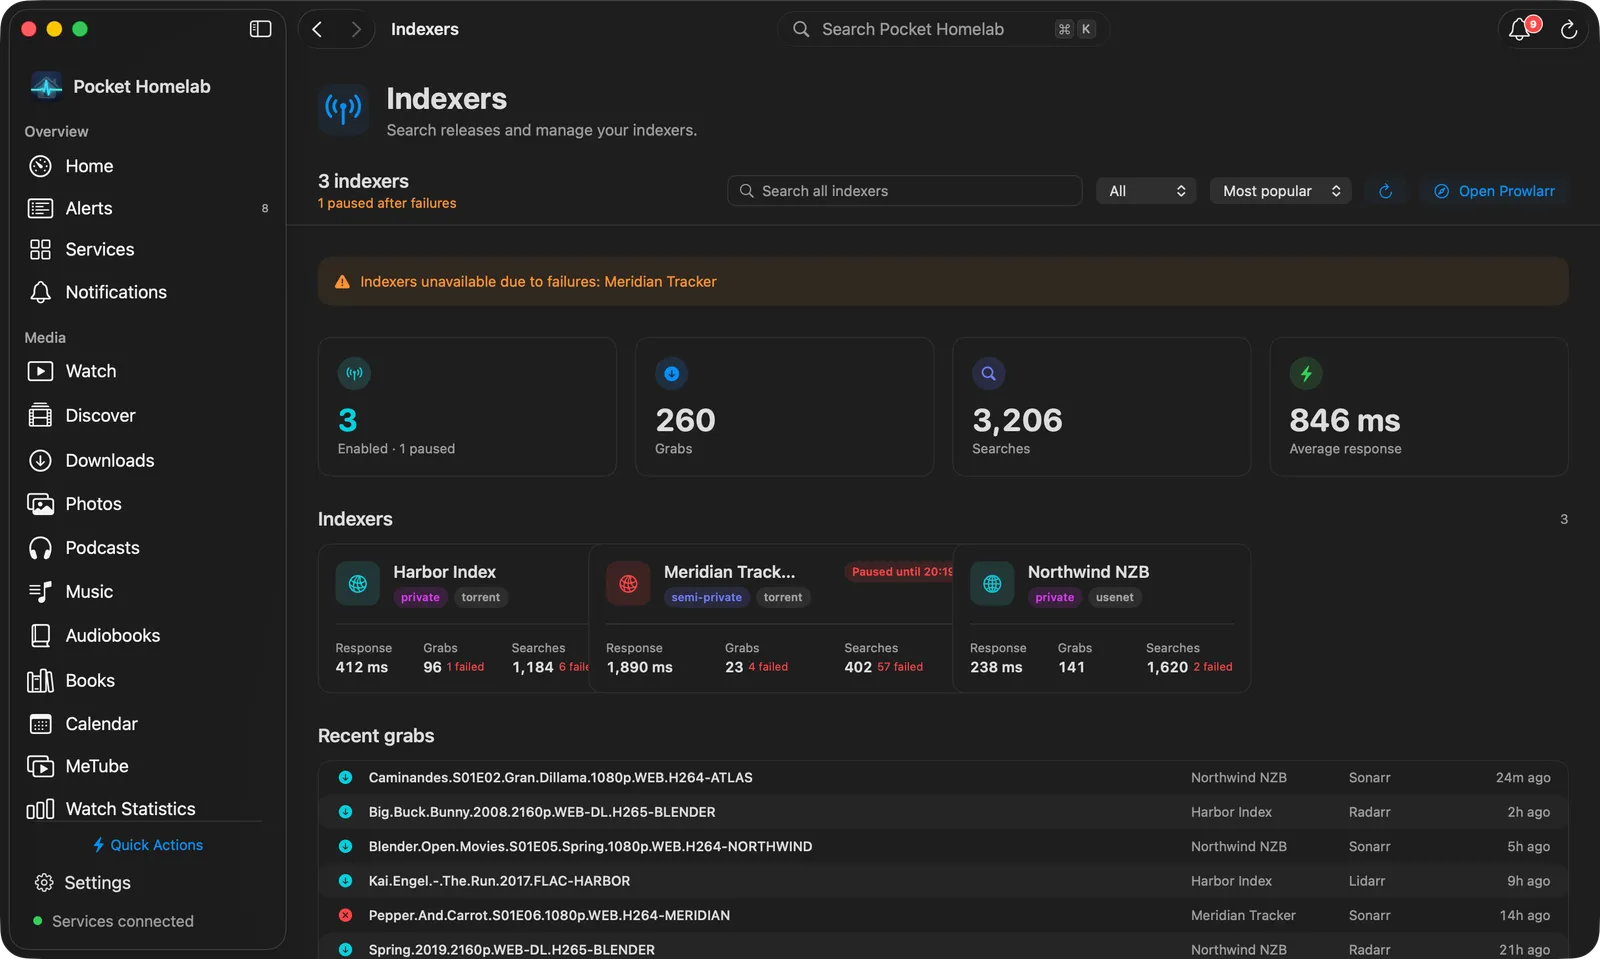Click the Open Prowlarr link
Screen dimensions: 1600x959
[x=1495, y=191]
